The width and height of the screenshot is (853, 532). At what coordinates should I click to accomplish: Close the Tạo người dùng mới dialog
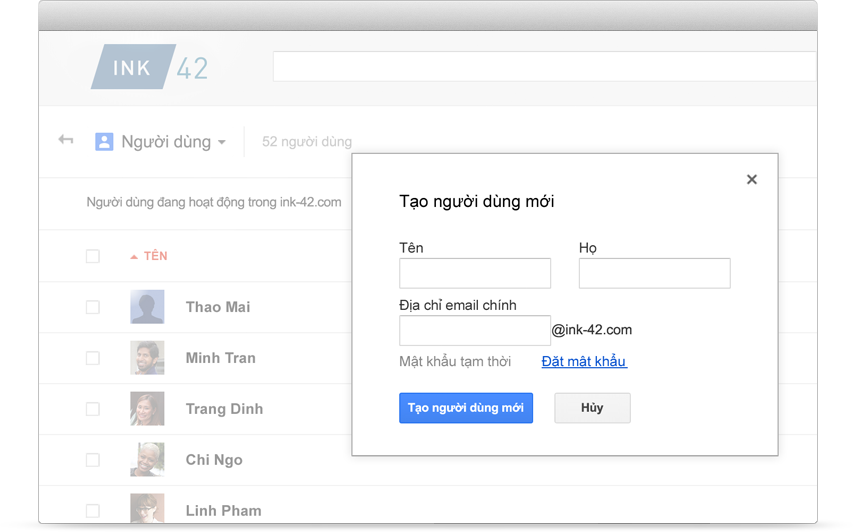[751, 180]
